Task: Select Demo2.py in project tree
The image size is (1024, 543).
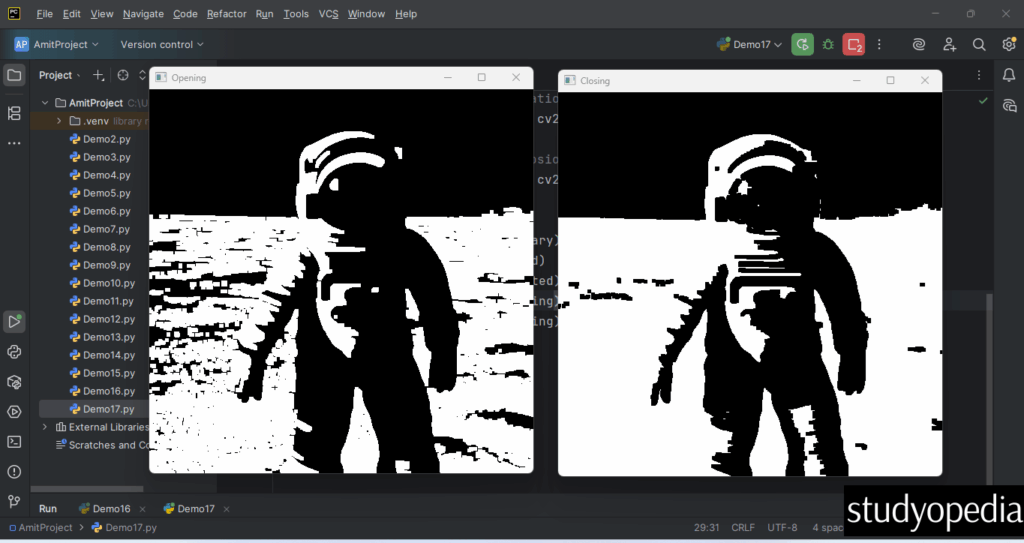Action: (100, 139)
